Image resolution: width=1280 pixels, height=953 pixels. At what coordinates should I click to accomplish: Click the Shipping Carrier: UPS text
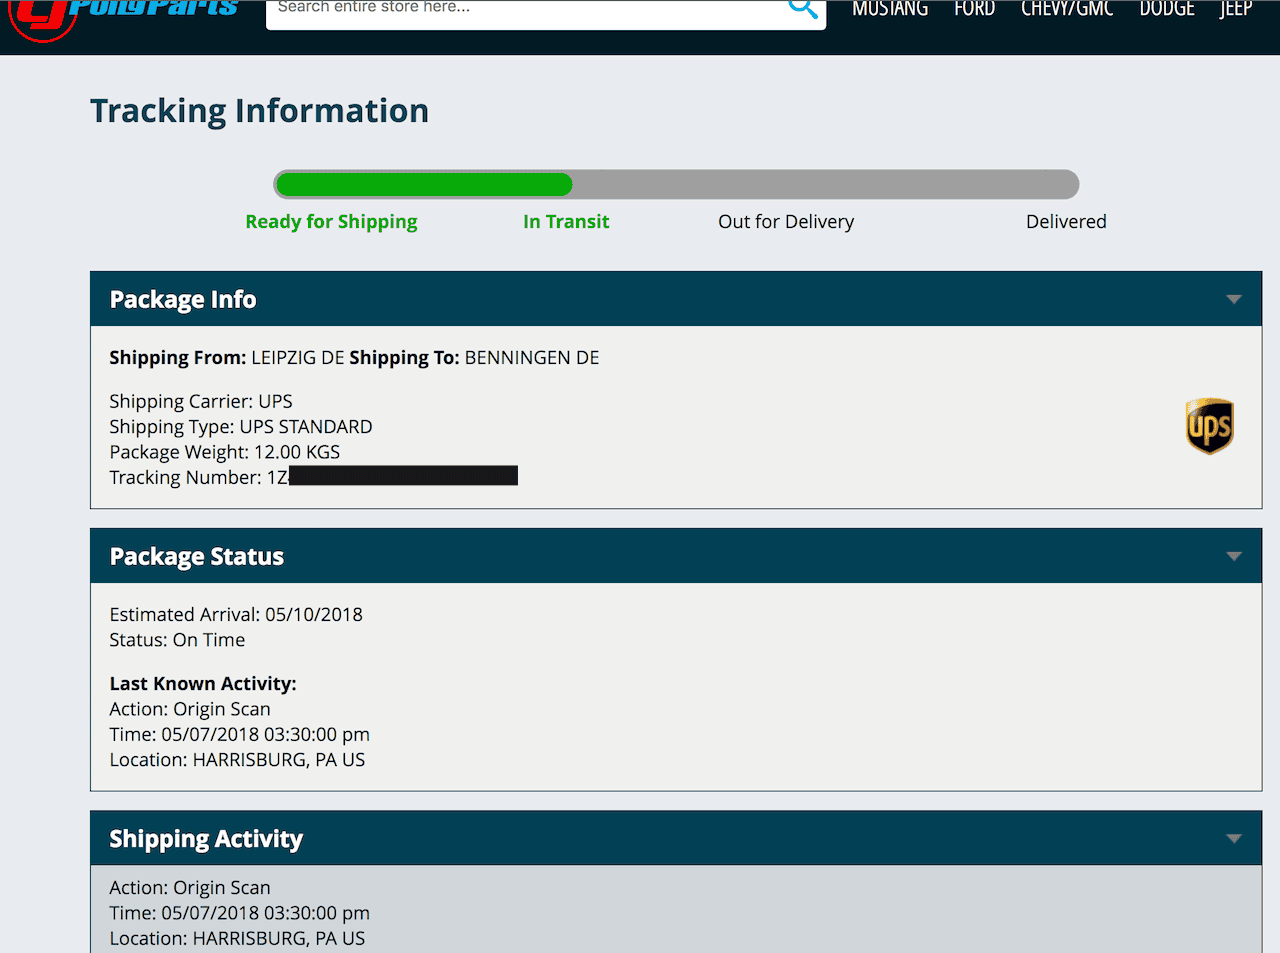pyautogui.click(x=201, y=402)
